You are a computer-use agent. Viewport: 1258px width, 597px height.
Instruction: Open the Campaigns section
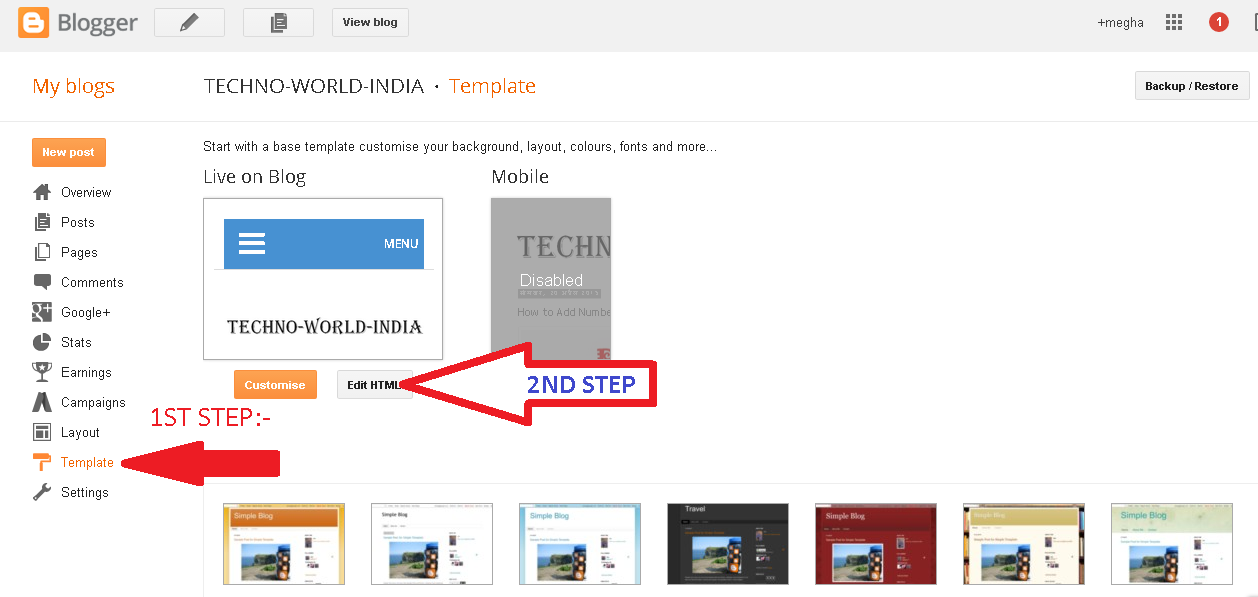point(93,402)
